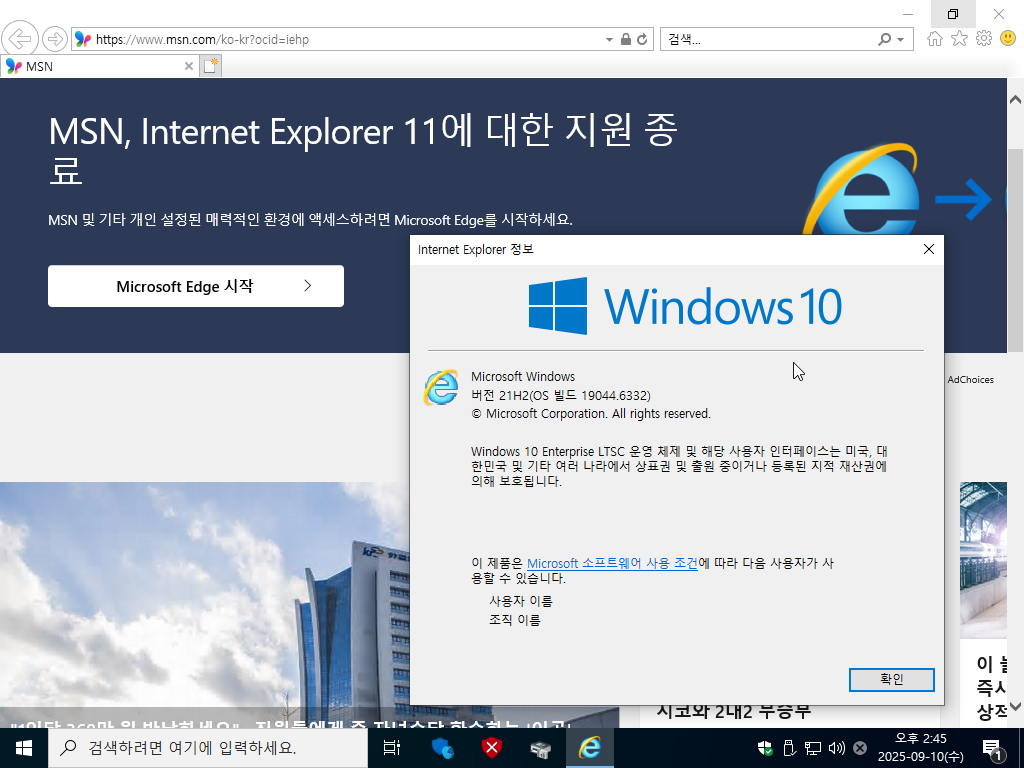Open the address bar autocomplete dropdown arrow
1024x768 pixels.
609,39
